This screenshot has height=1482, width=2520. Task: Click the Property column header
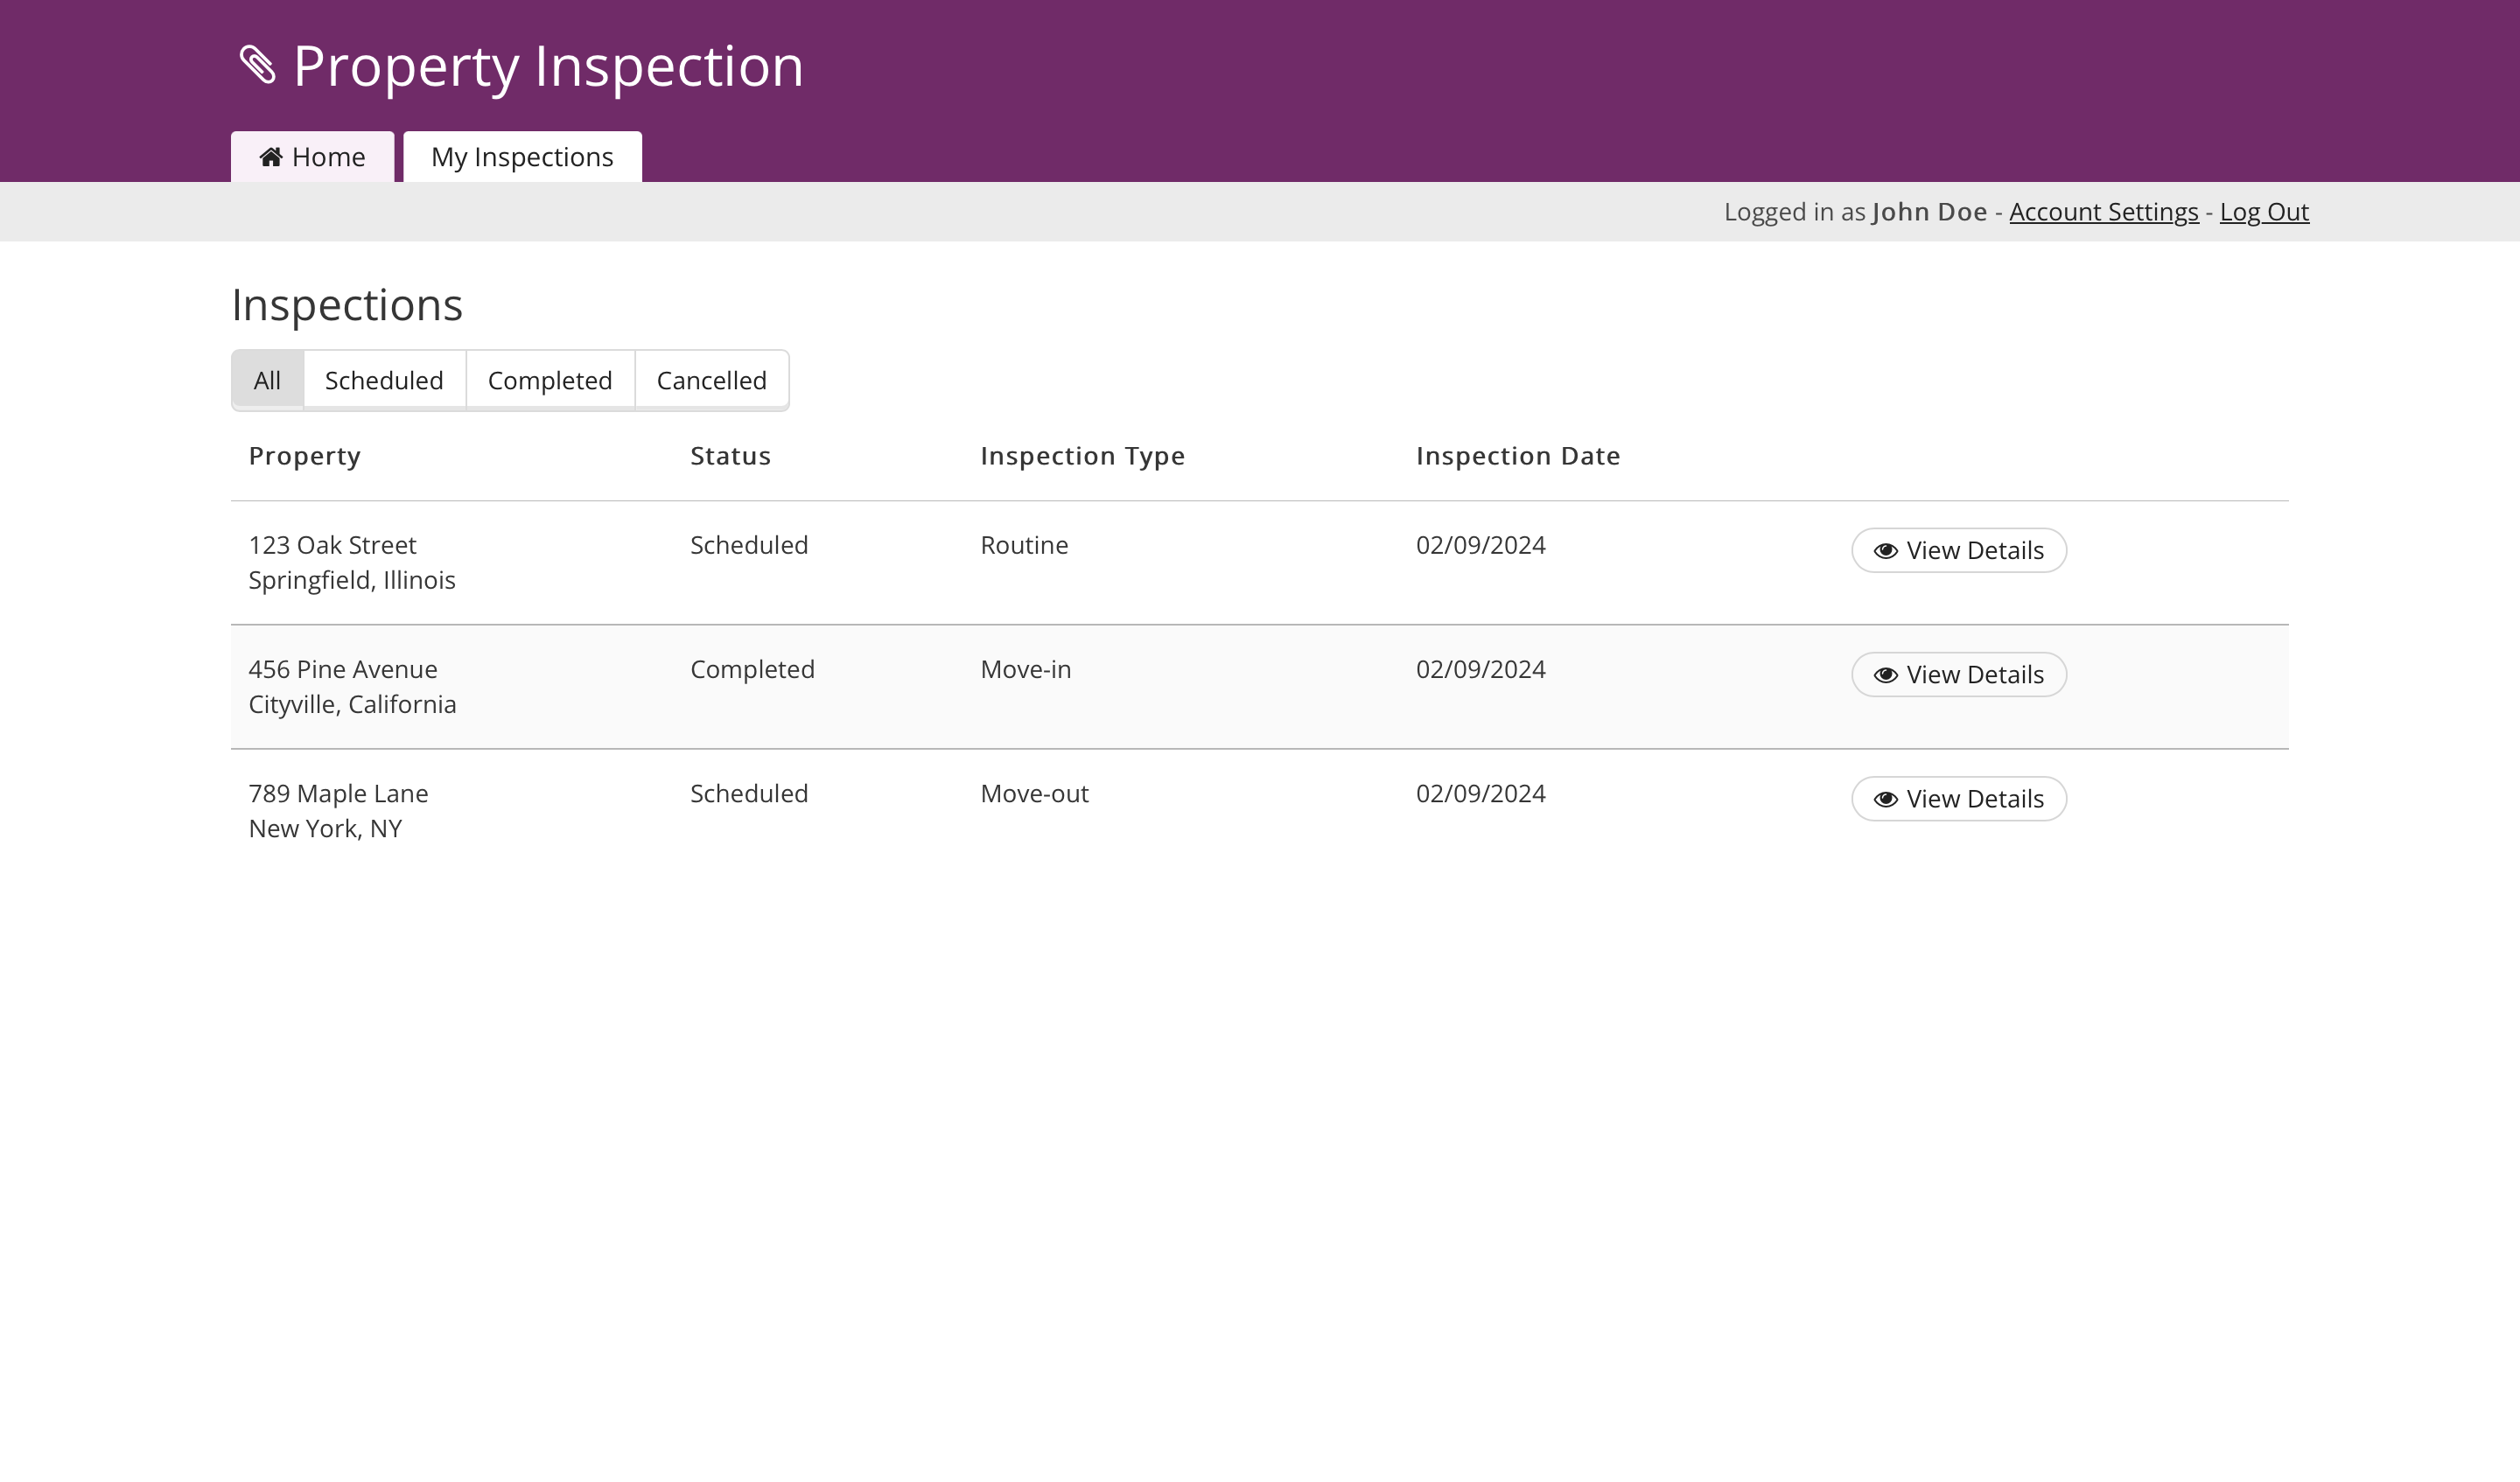pyautogui.click(x=304, y=456)
